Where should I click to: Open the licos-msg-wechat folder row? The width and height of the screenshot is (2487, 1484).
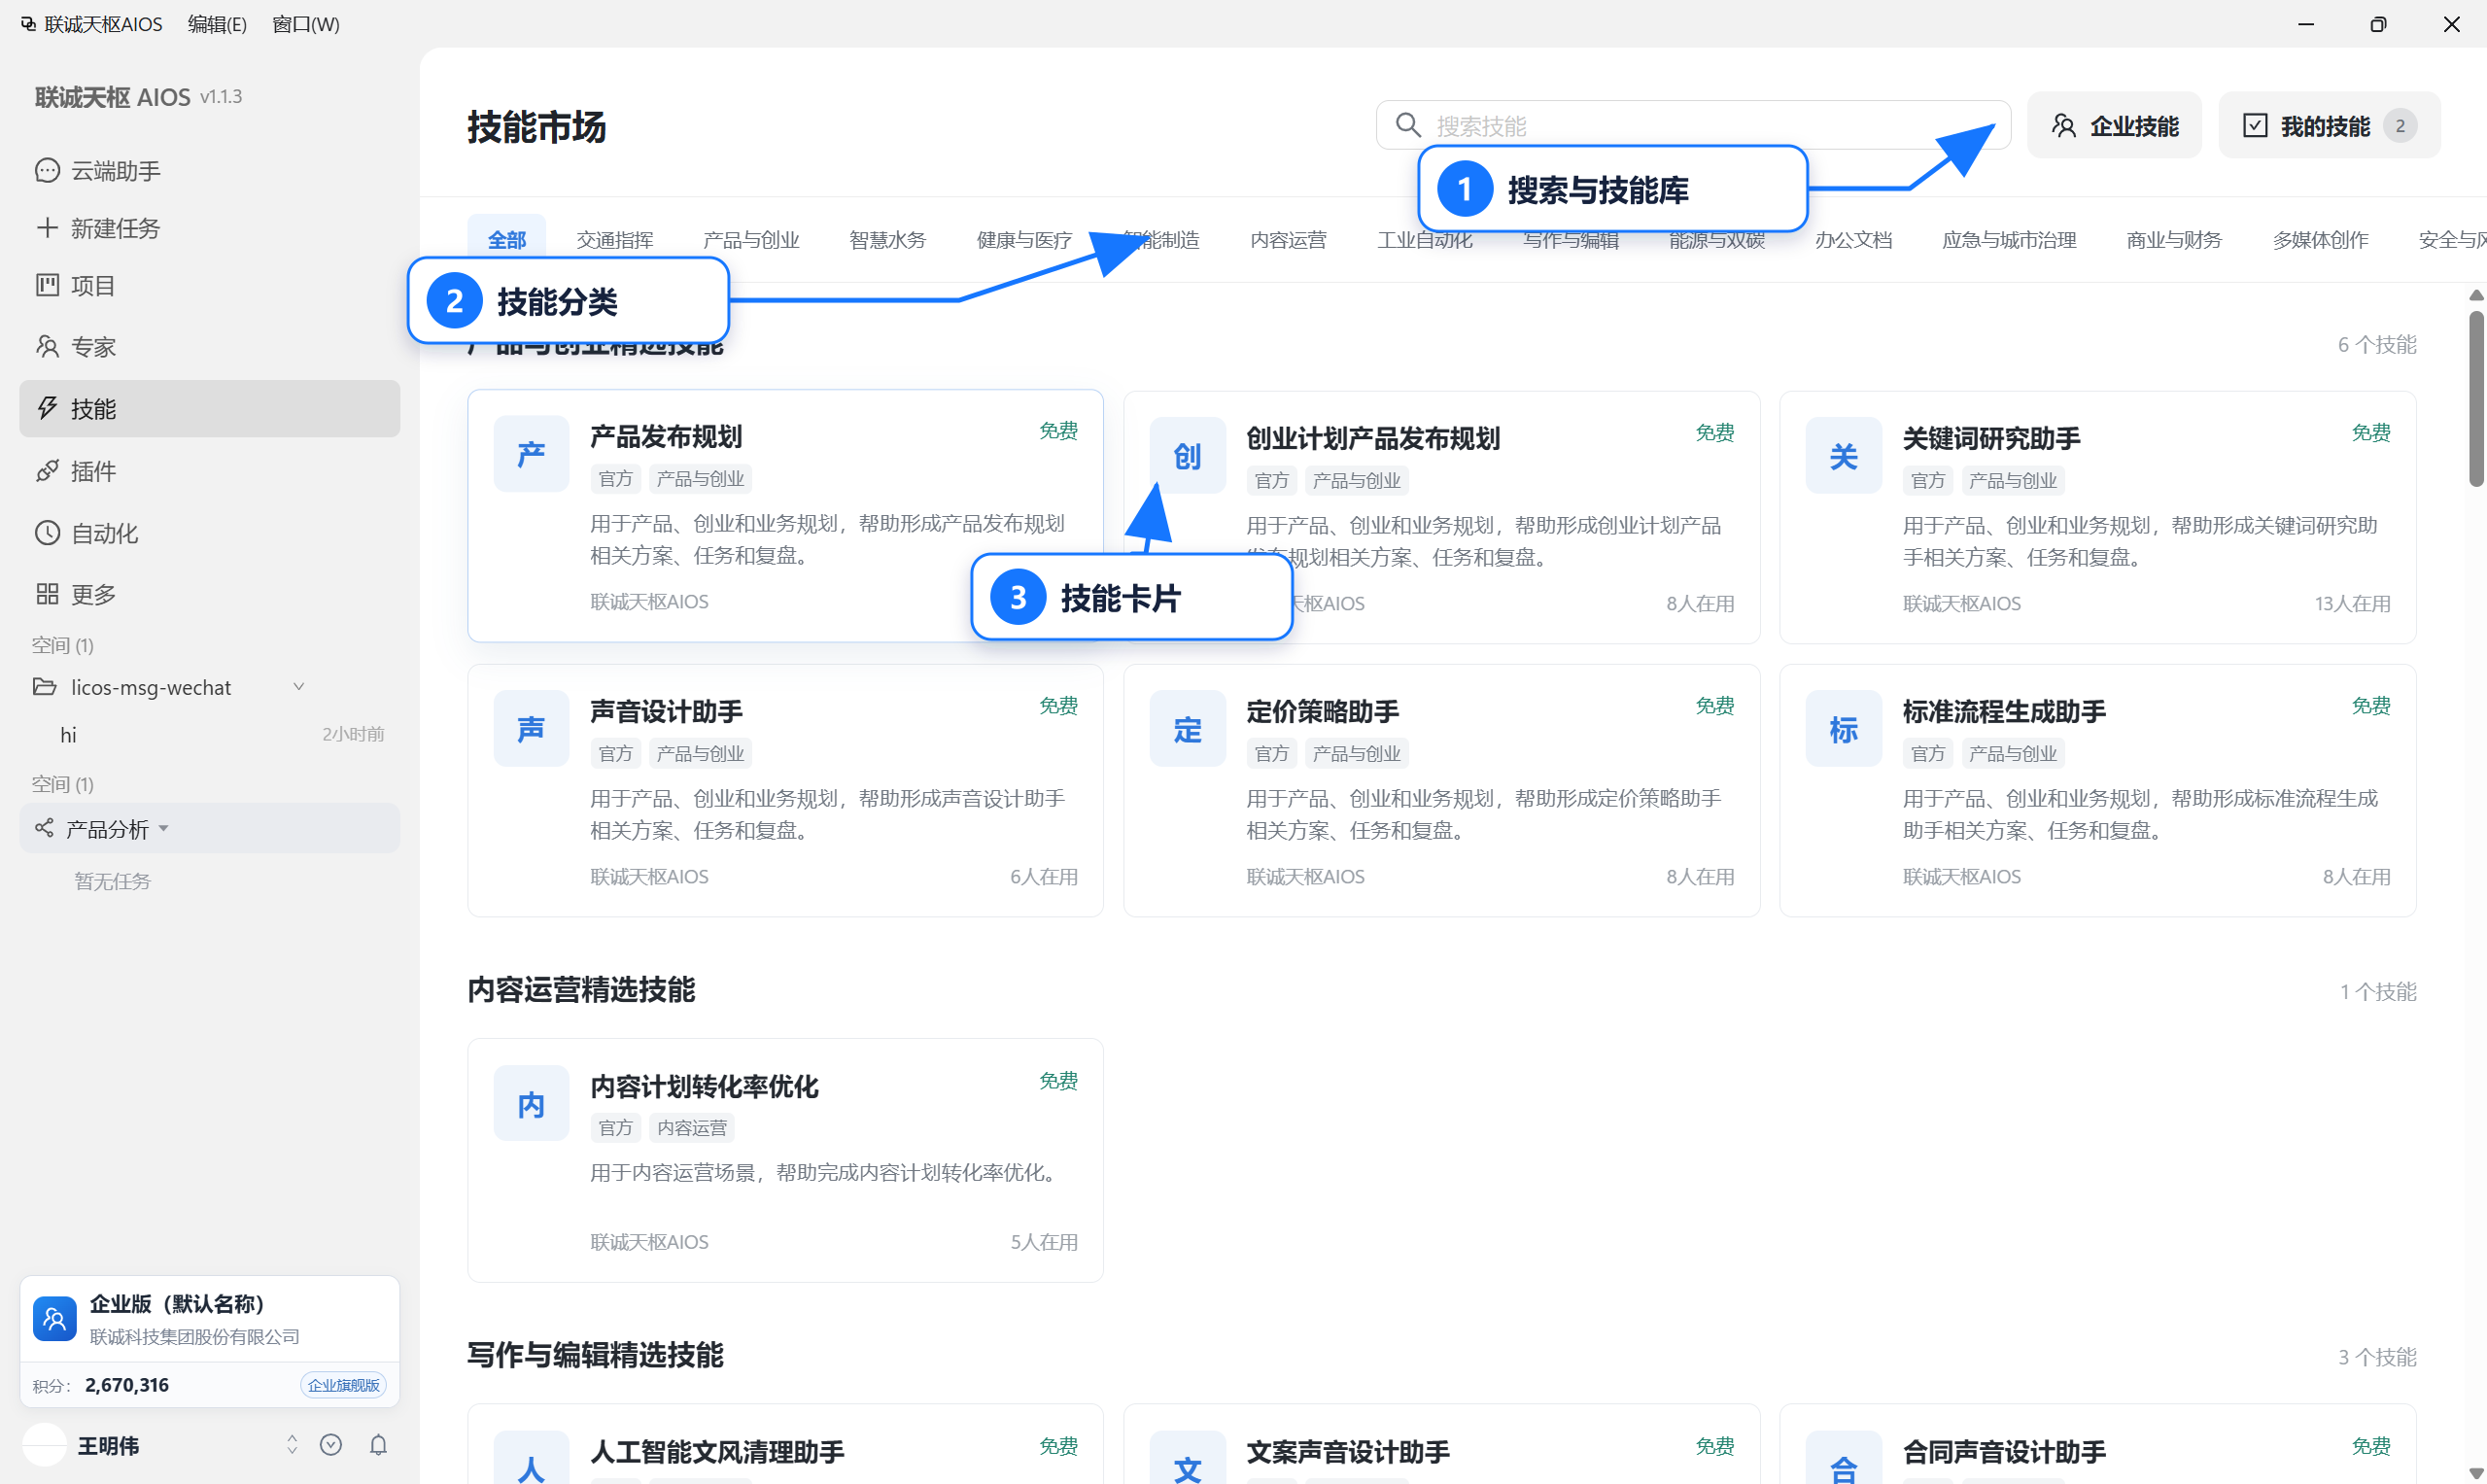tap(209, 687)
